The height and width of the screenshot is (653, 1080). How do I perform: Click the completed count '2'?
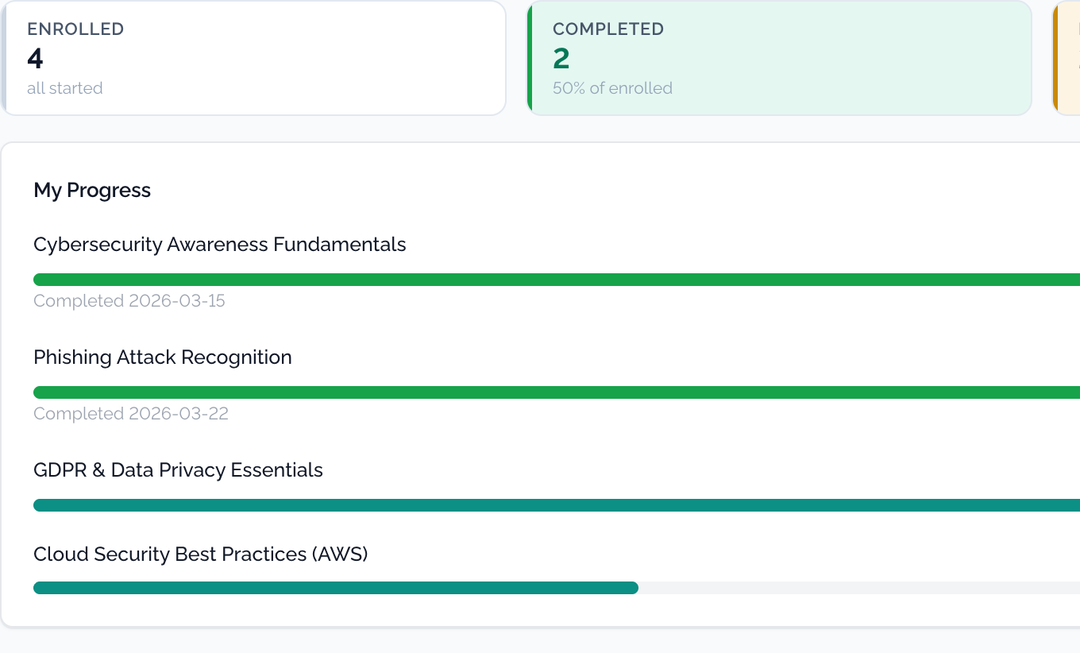tap(561, 59)
